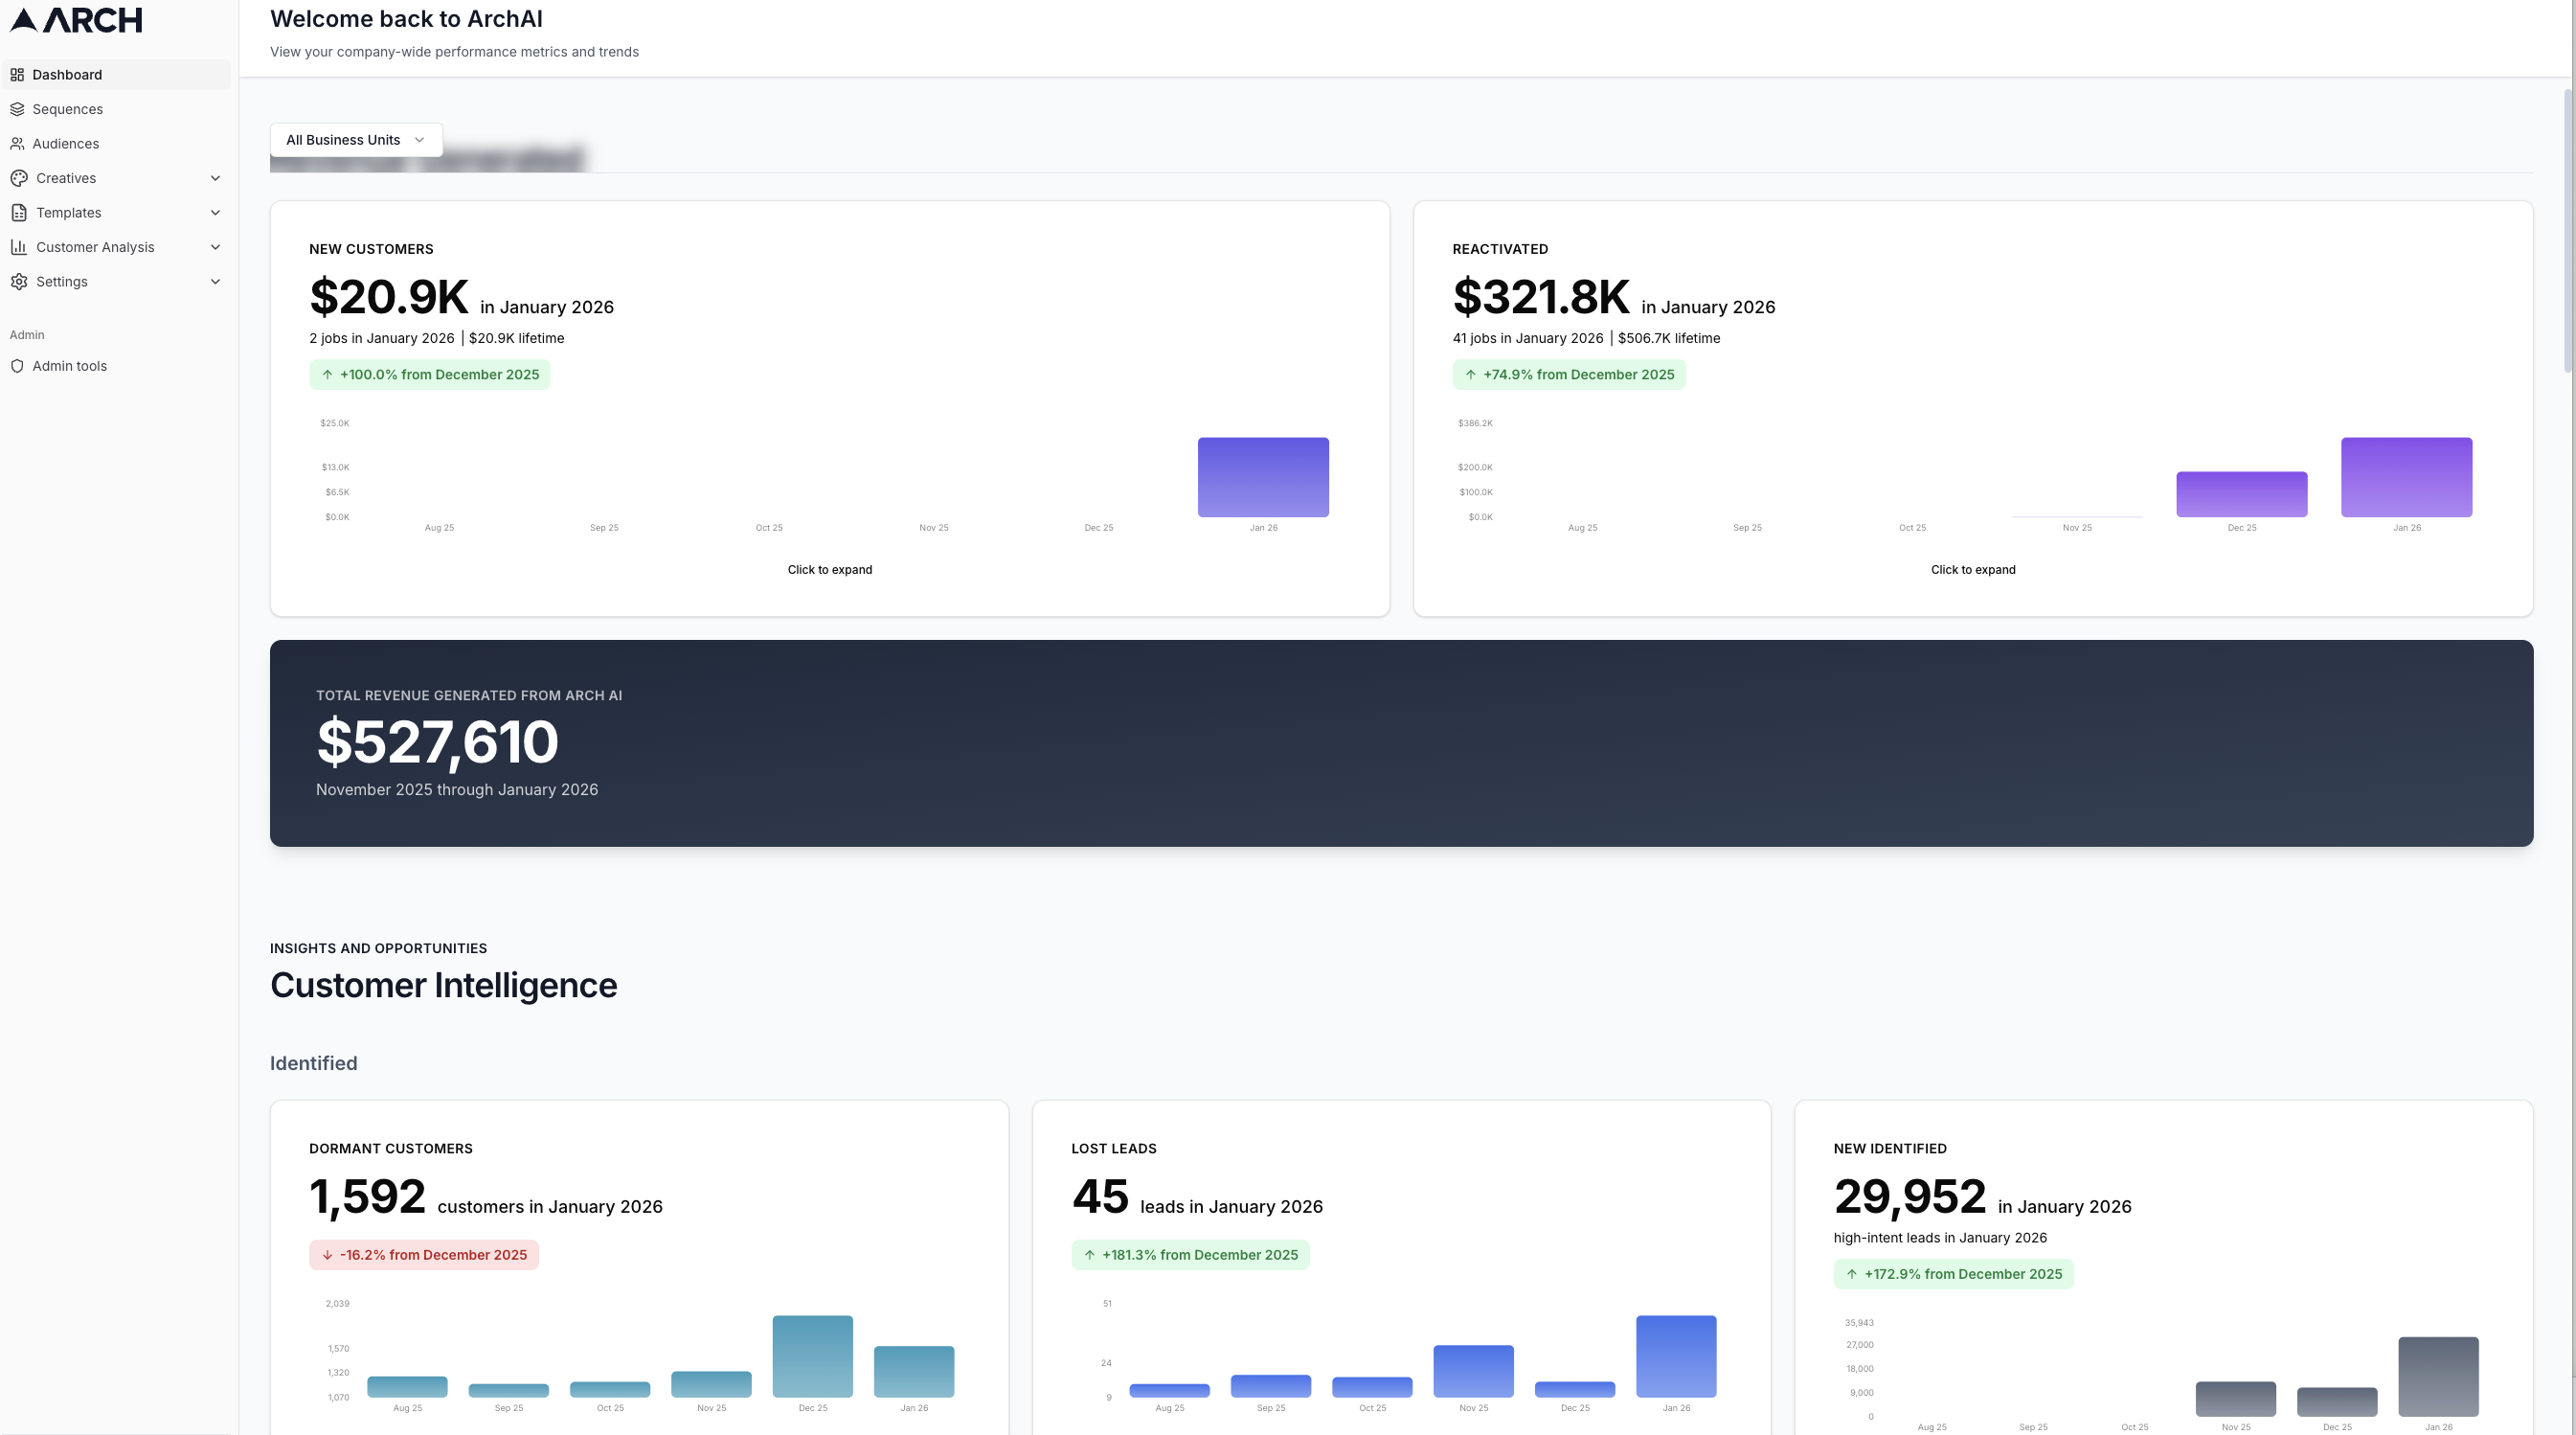Expand the Templates section chevron
The height and width of the screenshot is (1435, 2576).
(x=215, y=212)
